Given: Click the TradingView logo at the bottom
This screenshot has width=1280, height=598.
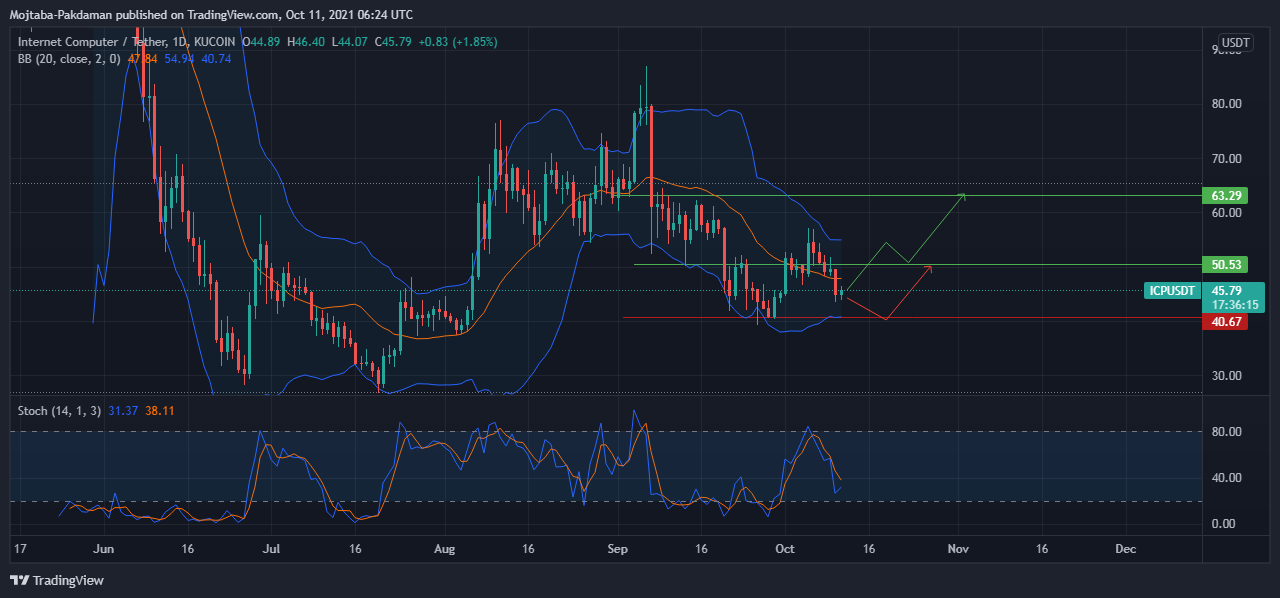Looking at the screenshot, I should [57, 580].
